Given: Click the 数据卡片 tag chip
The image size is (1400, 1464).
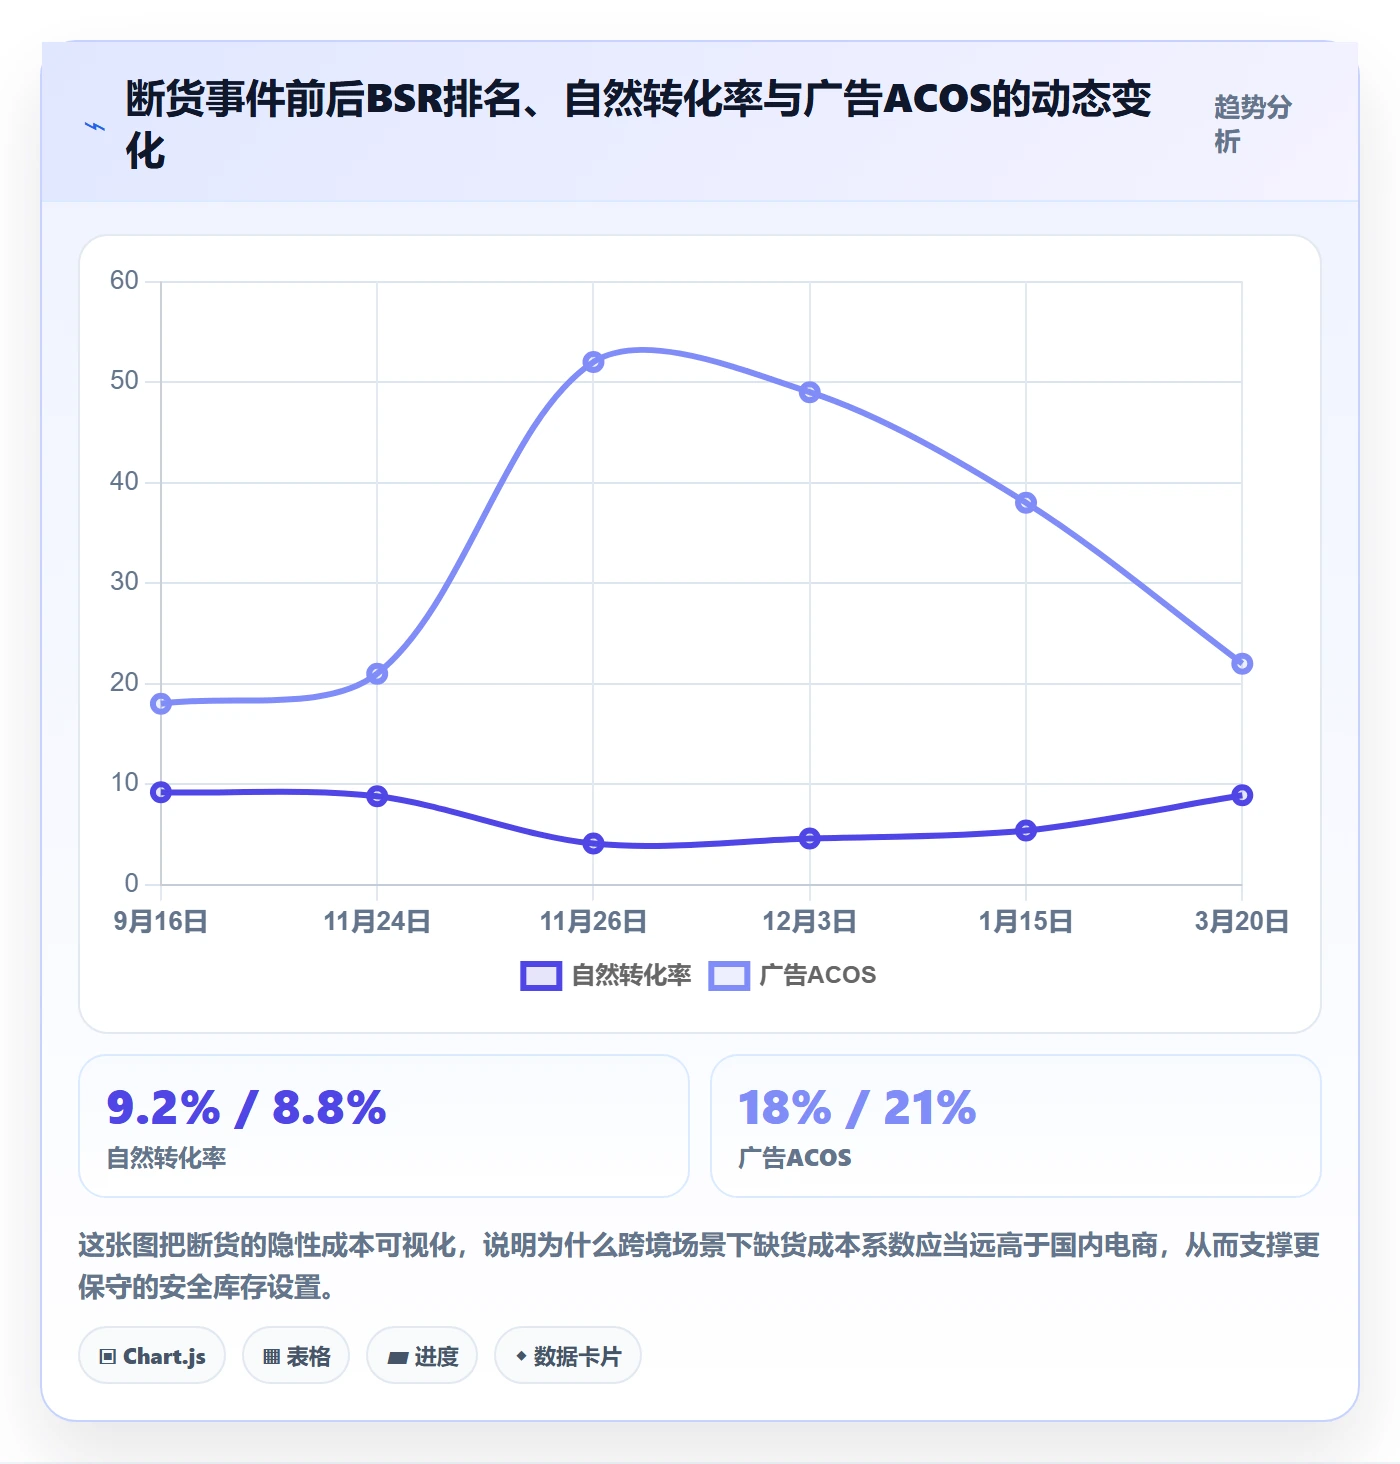Looking at the screenshot, I should click(x=568, y=1356).
